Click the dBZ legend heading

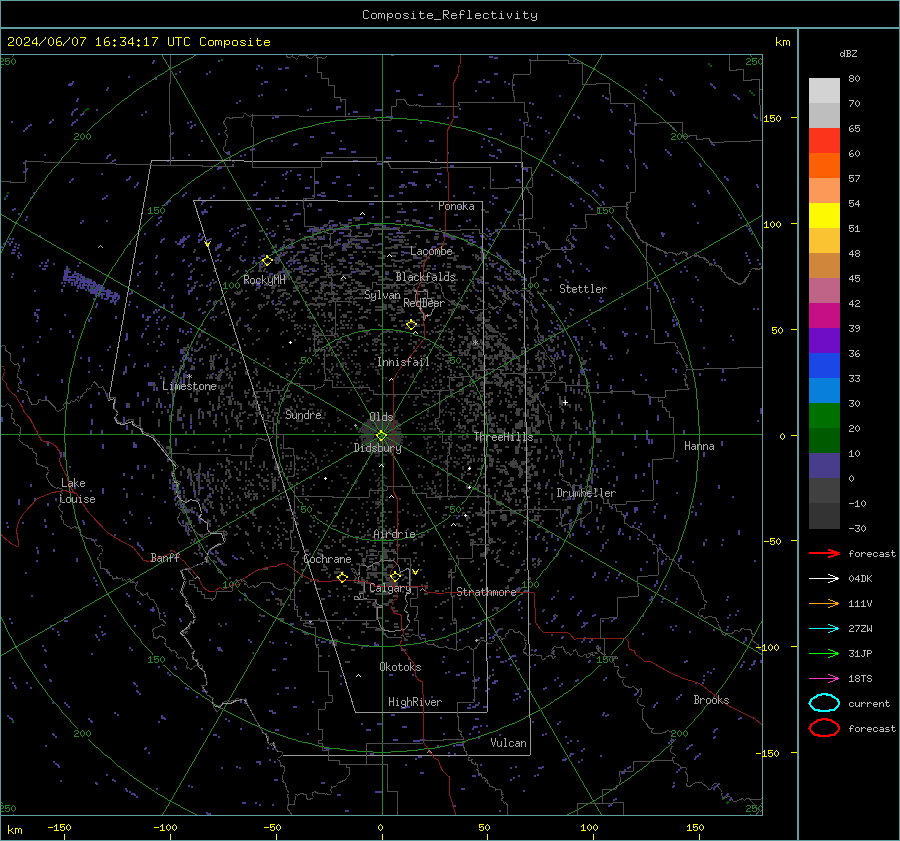[848, 53]
